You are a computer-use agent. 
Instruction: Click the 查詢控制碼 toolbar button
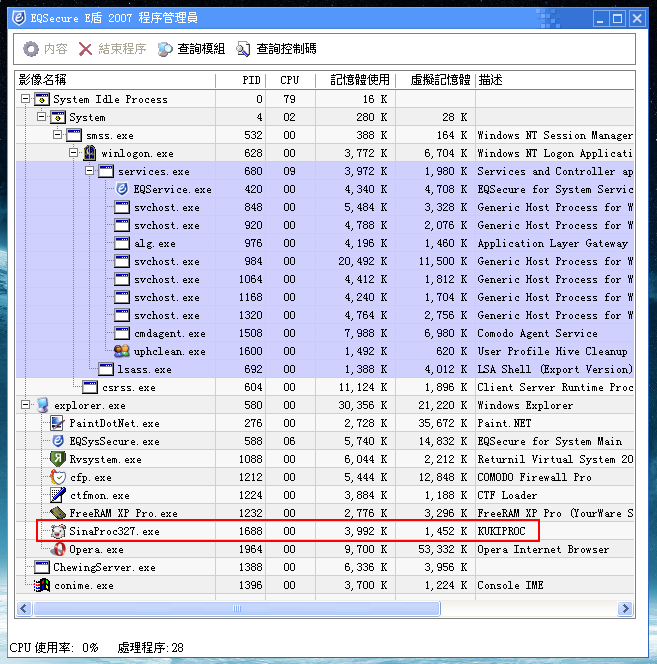(276, 49)
